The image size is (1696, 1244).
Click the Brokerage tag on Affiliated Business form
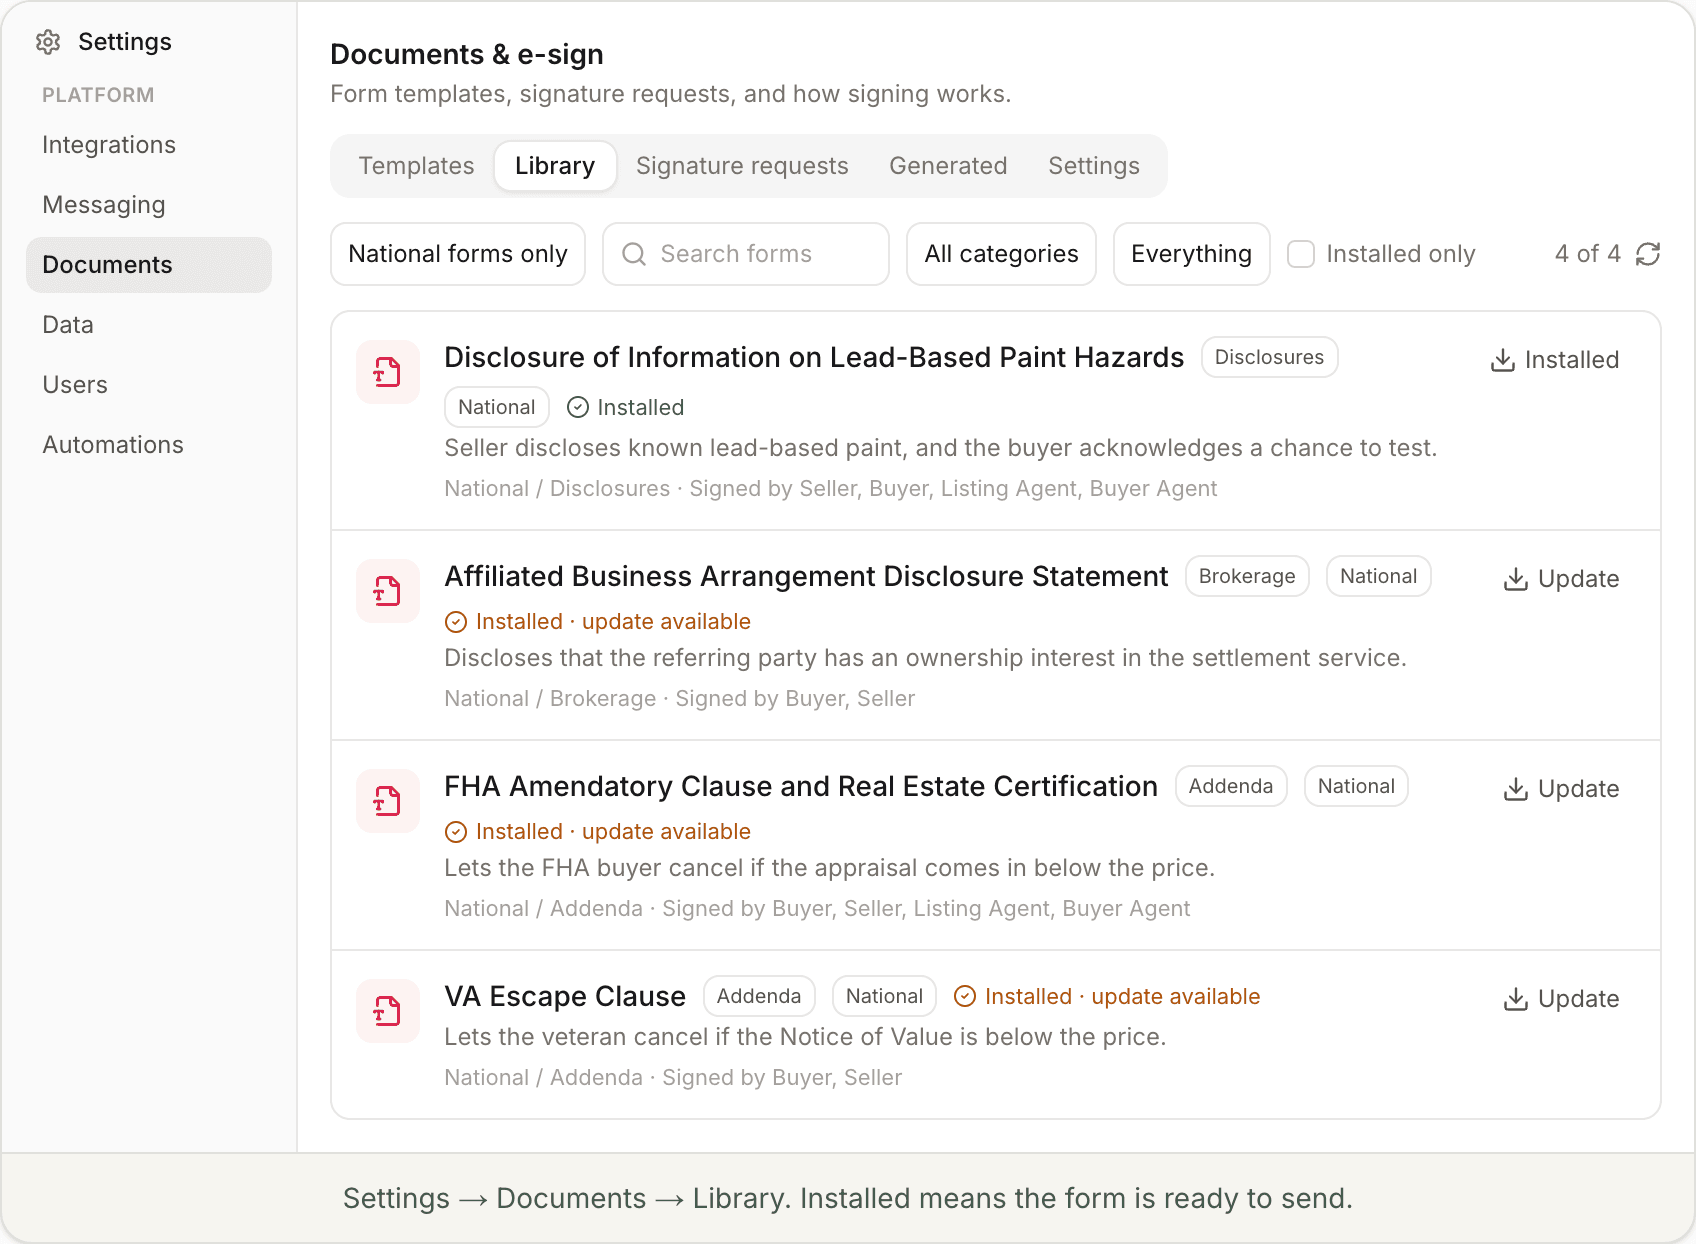pyautogui.click(x=1247, y=576)
